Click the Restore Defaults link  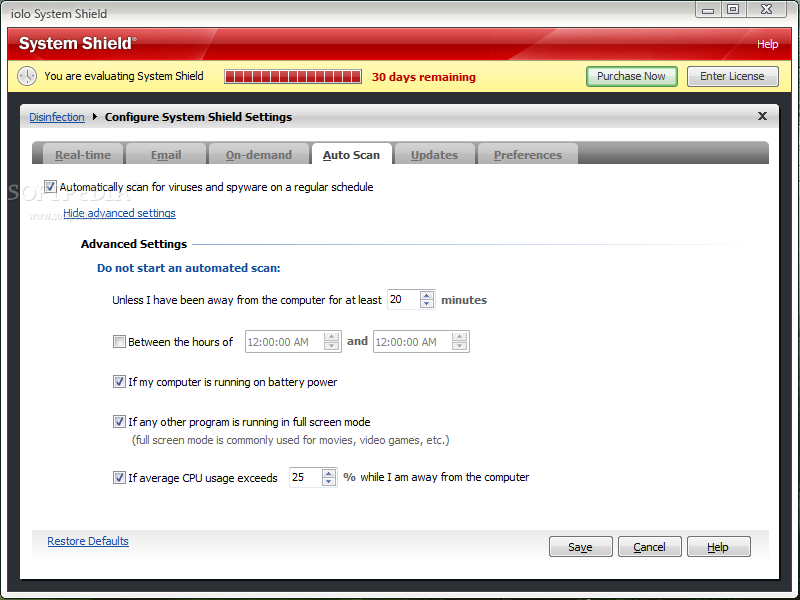pyautogui.click(x=88, y=541)
